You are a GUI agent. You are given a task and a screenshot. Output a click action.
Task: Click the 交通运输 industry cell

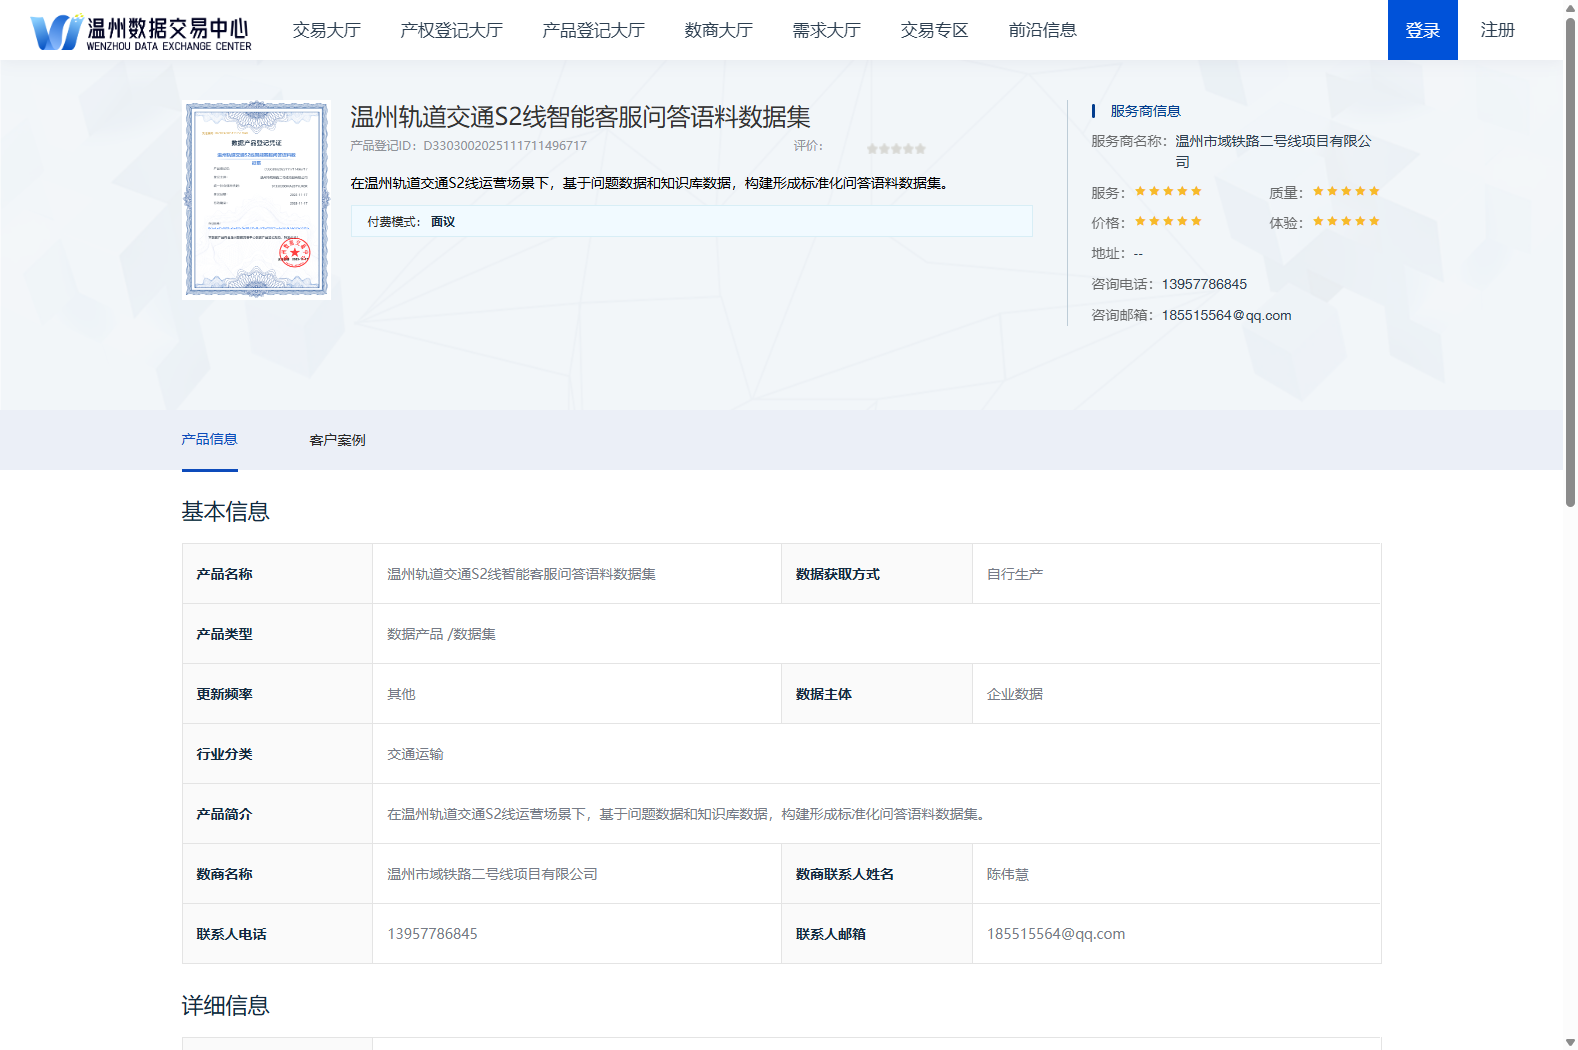tap(876, 754)
